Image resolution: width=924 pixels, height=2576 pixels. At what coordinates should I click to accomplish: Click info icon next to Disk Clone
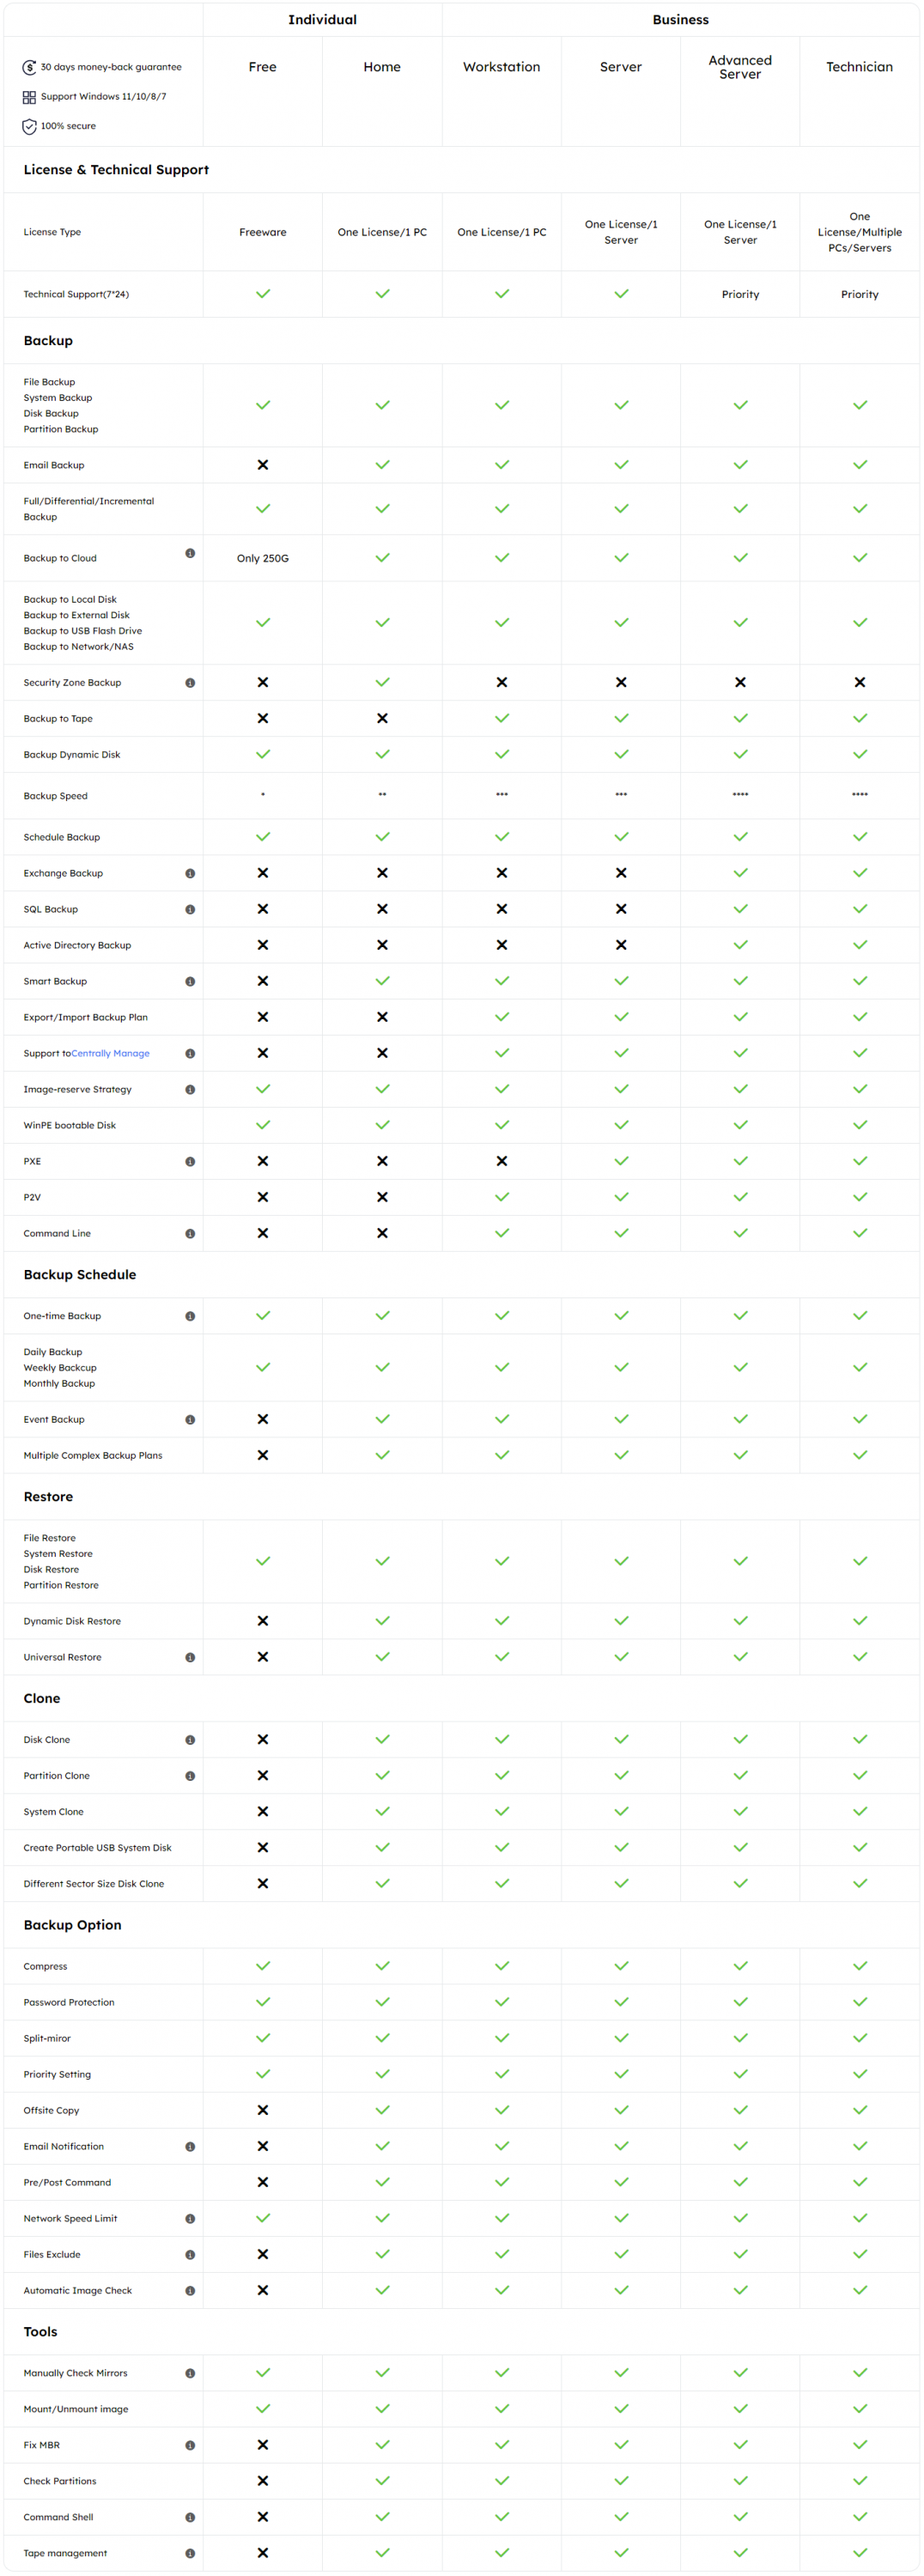pyautogui.click(x=190, y=1739)
